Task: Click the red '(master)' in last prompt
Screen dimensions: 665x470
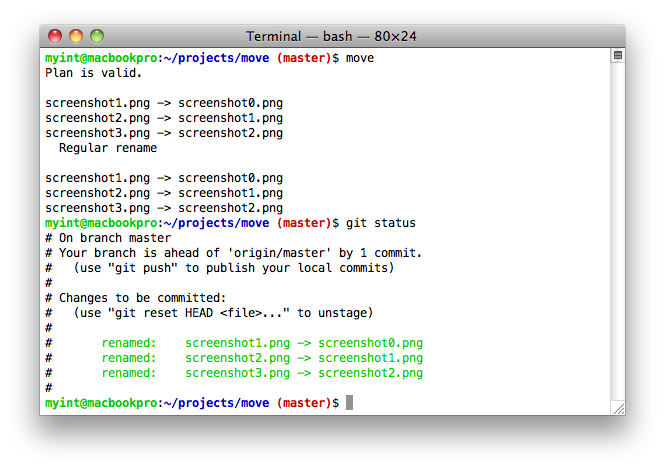Action: point(304,403)
